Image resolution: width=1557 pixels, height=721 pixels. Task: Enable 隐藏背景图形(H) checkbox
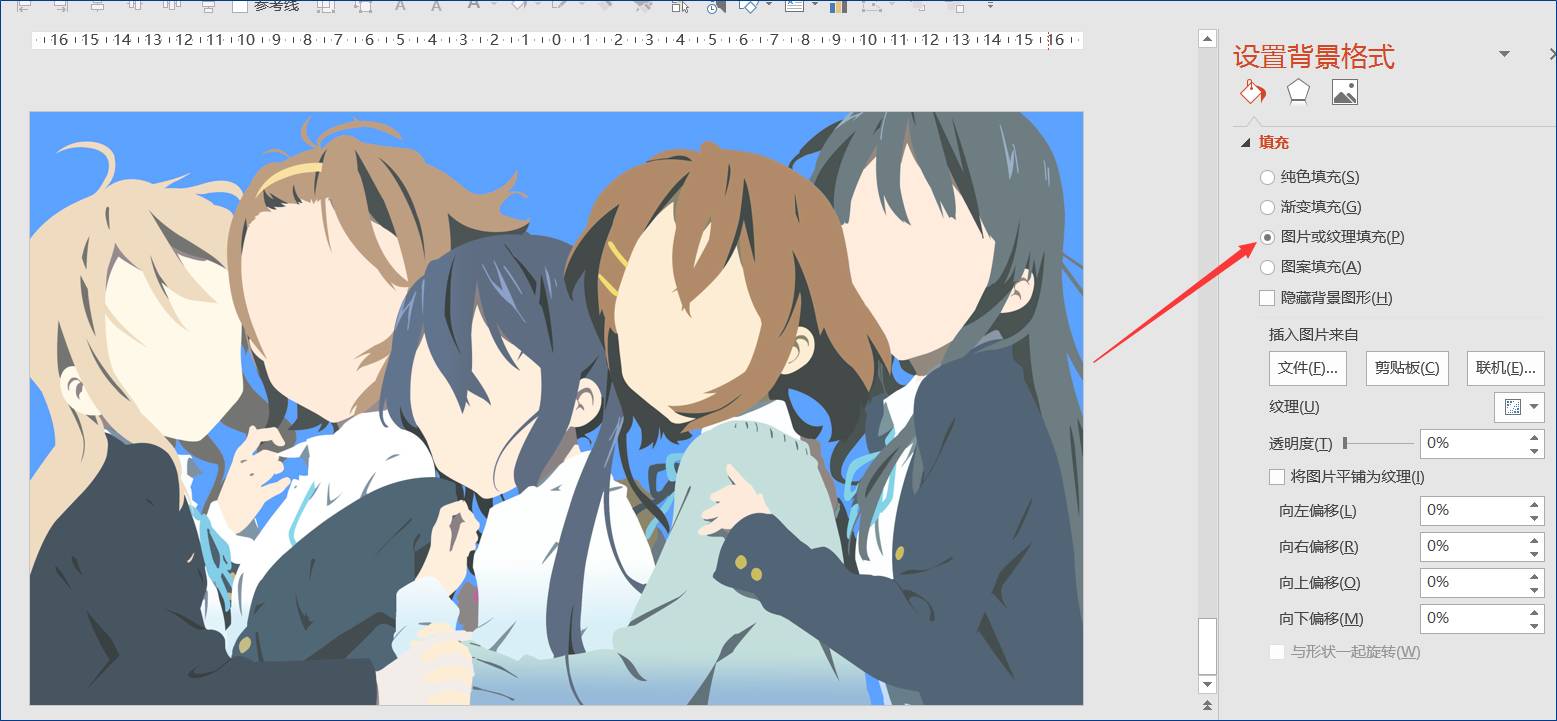[1267, 298]
